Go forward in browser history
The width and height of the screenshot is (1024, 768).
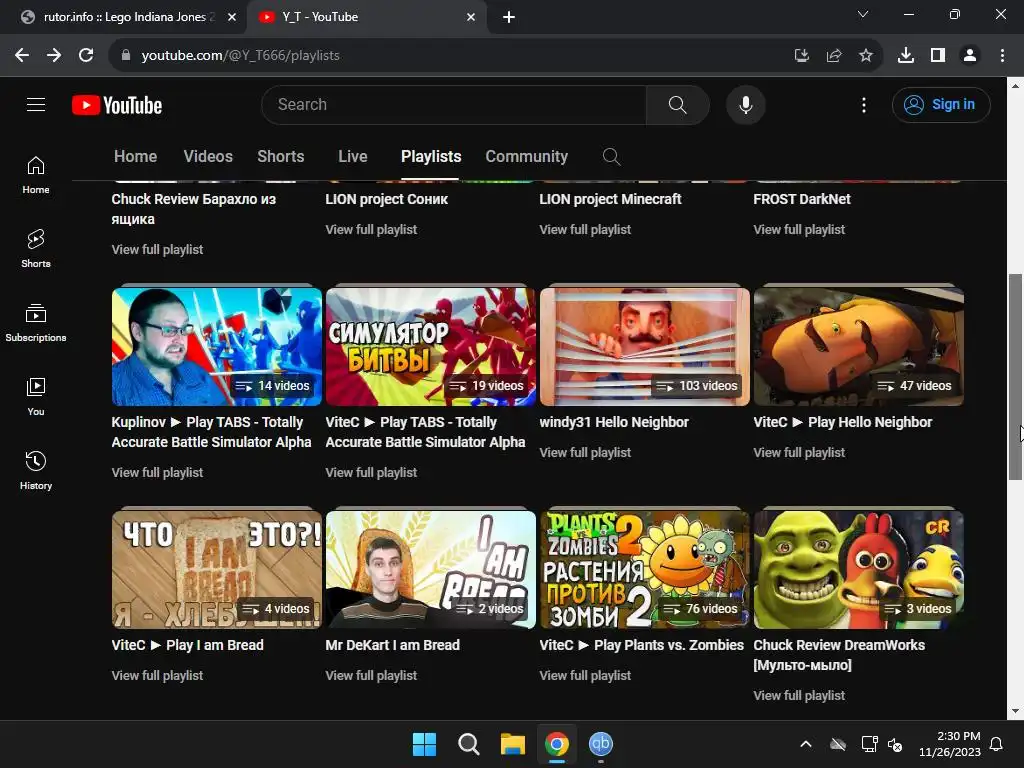pyautogui.click(x=54, y=56)
